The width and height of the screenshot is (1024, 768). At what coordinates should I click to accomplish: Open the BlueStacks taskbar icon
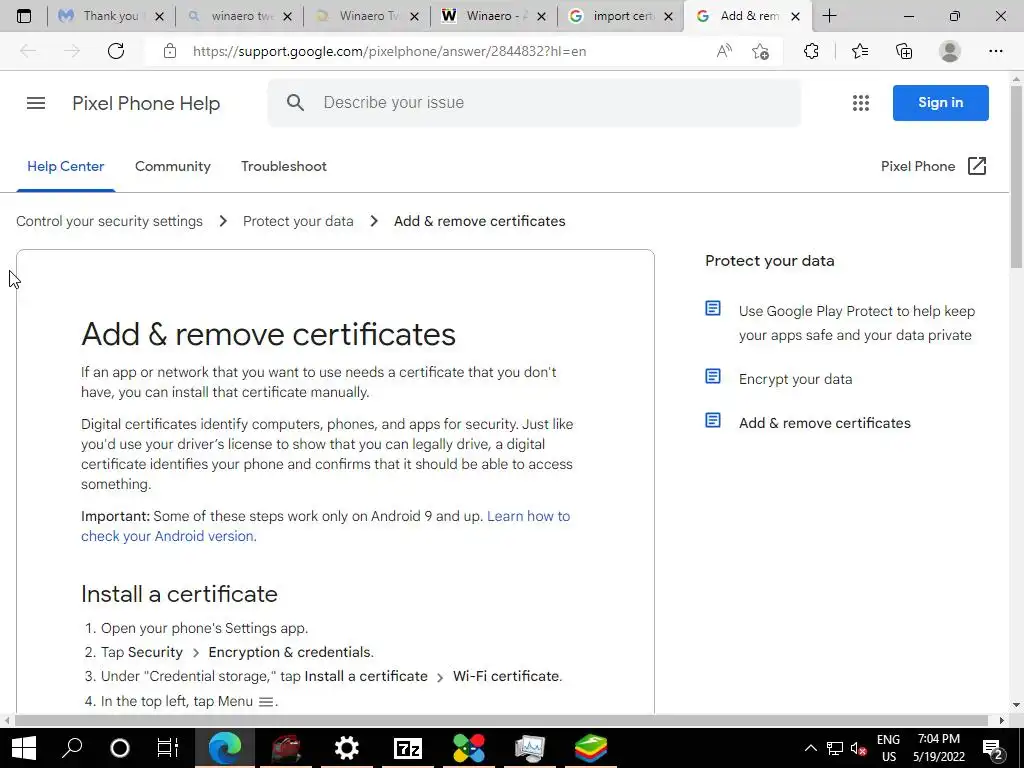591,748
